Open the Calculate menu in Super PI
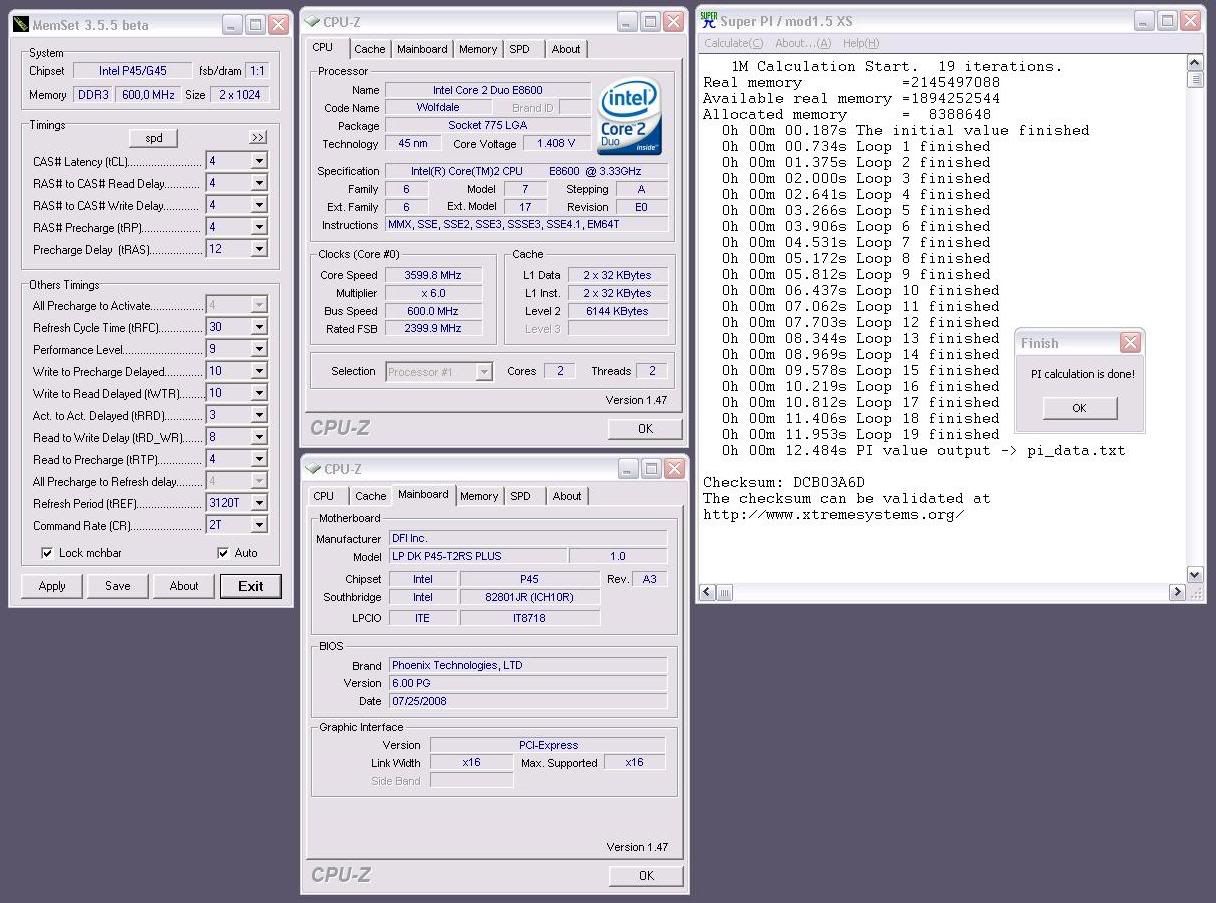This screenshot has width=1216, height=903. point(733,43)
